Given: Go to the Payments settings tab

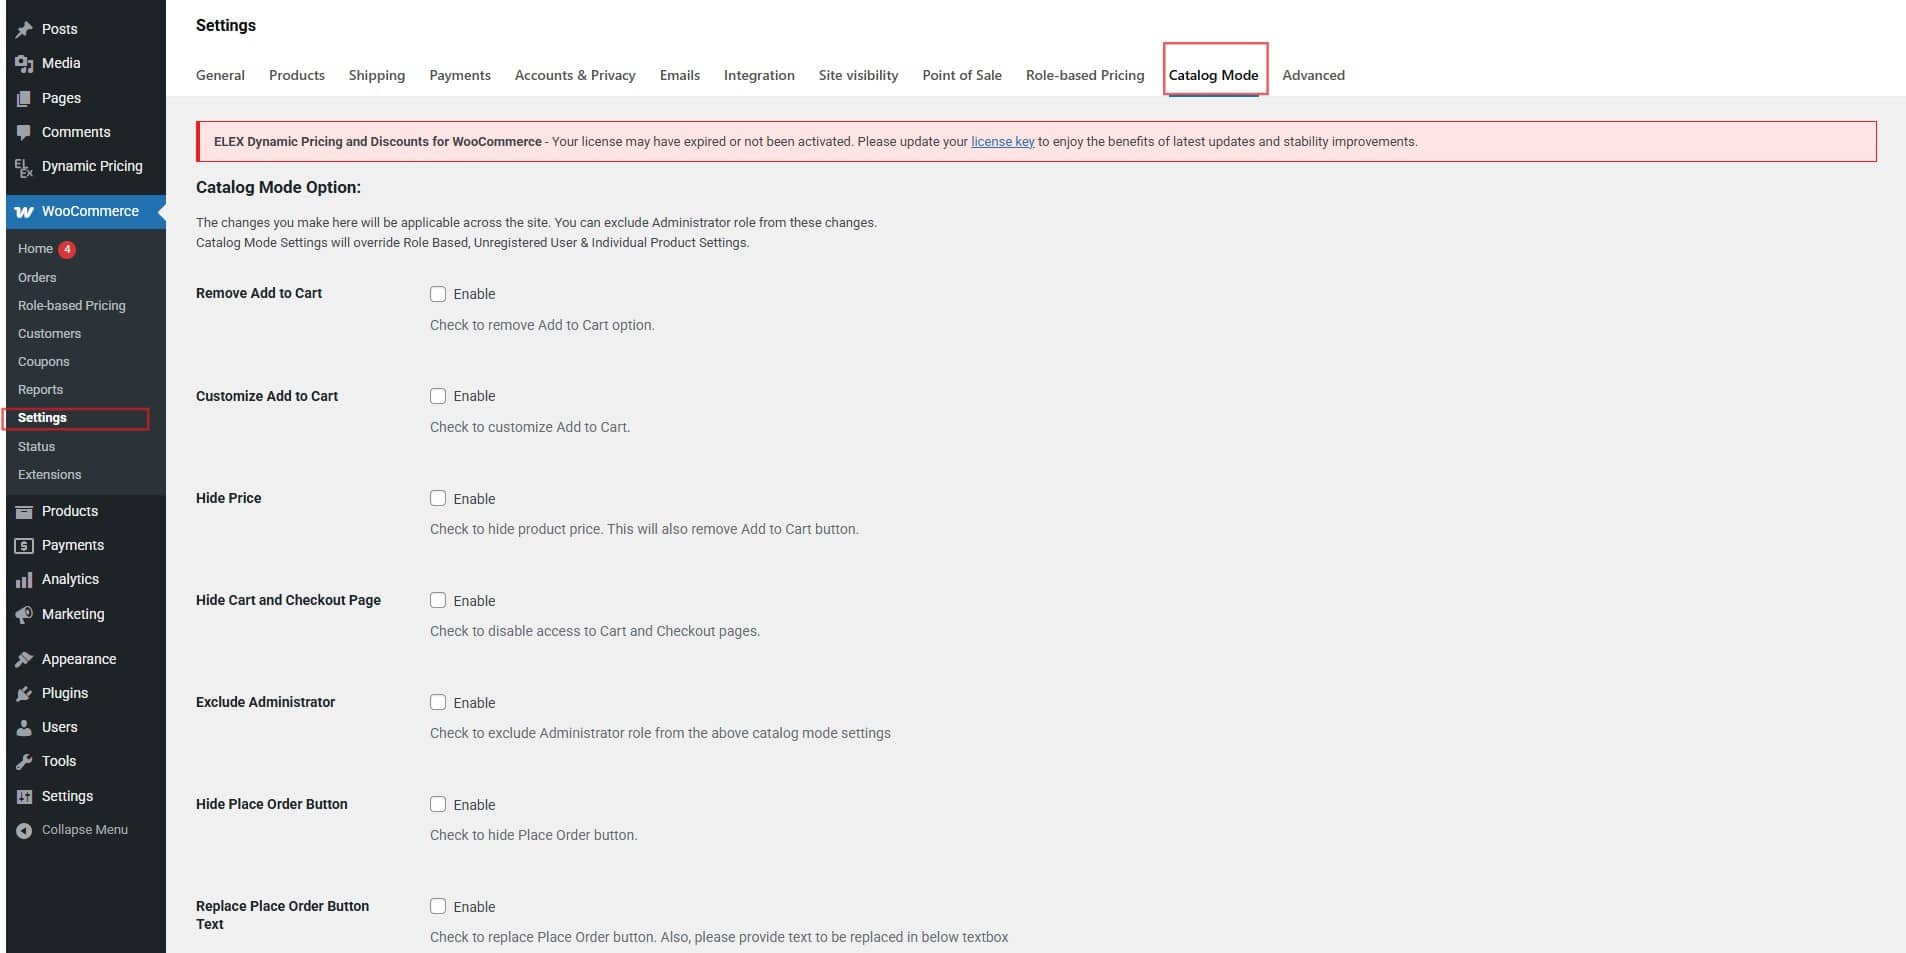Looking at the screenshot, I should click(x=460, y=75).
